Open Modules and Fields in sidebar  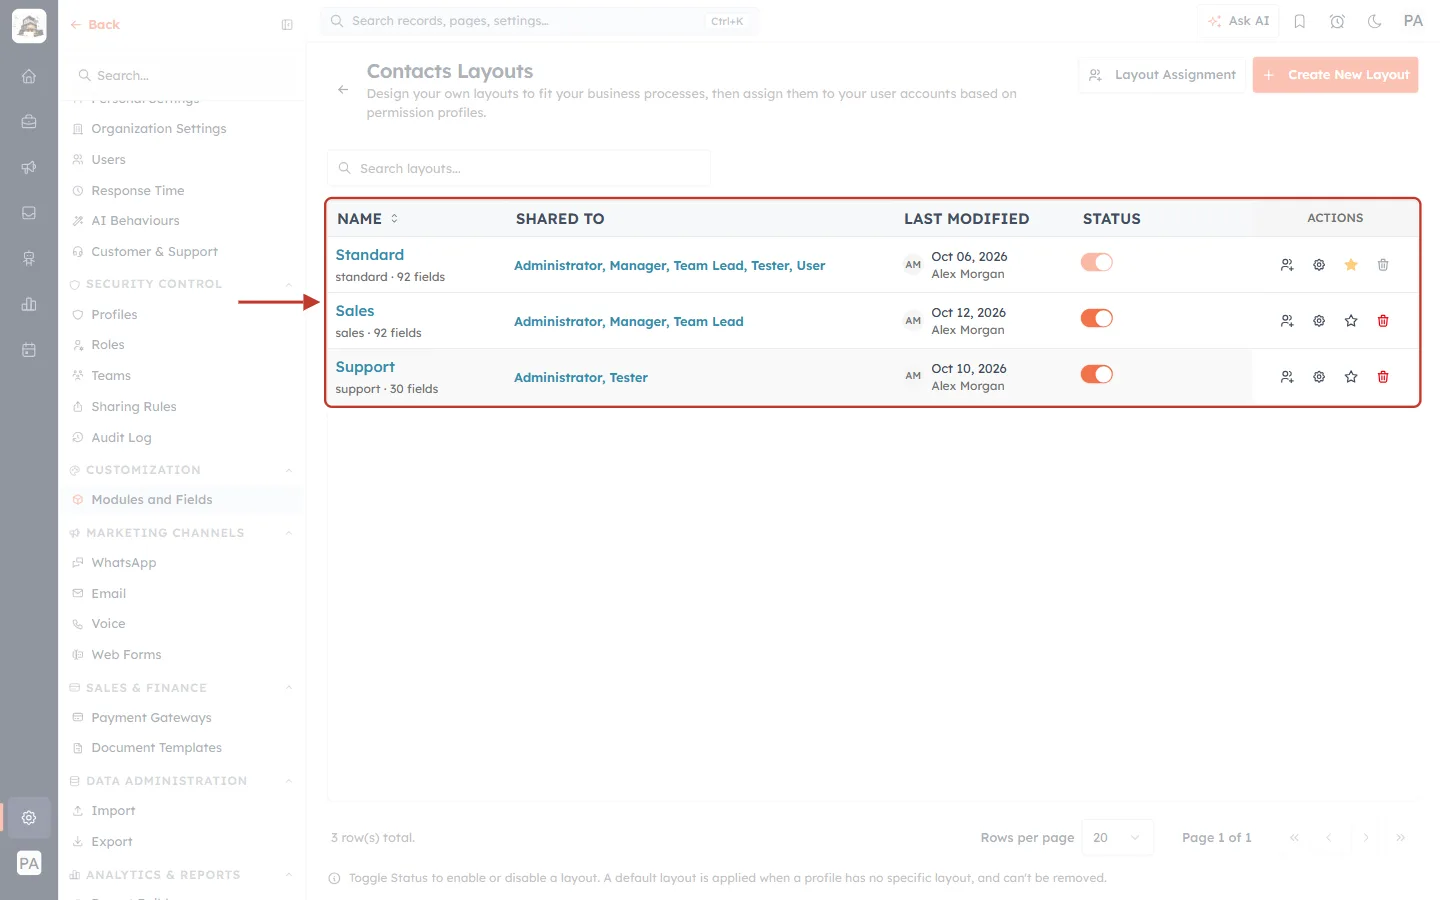tap(182, 500)
